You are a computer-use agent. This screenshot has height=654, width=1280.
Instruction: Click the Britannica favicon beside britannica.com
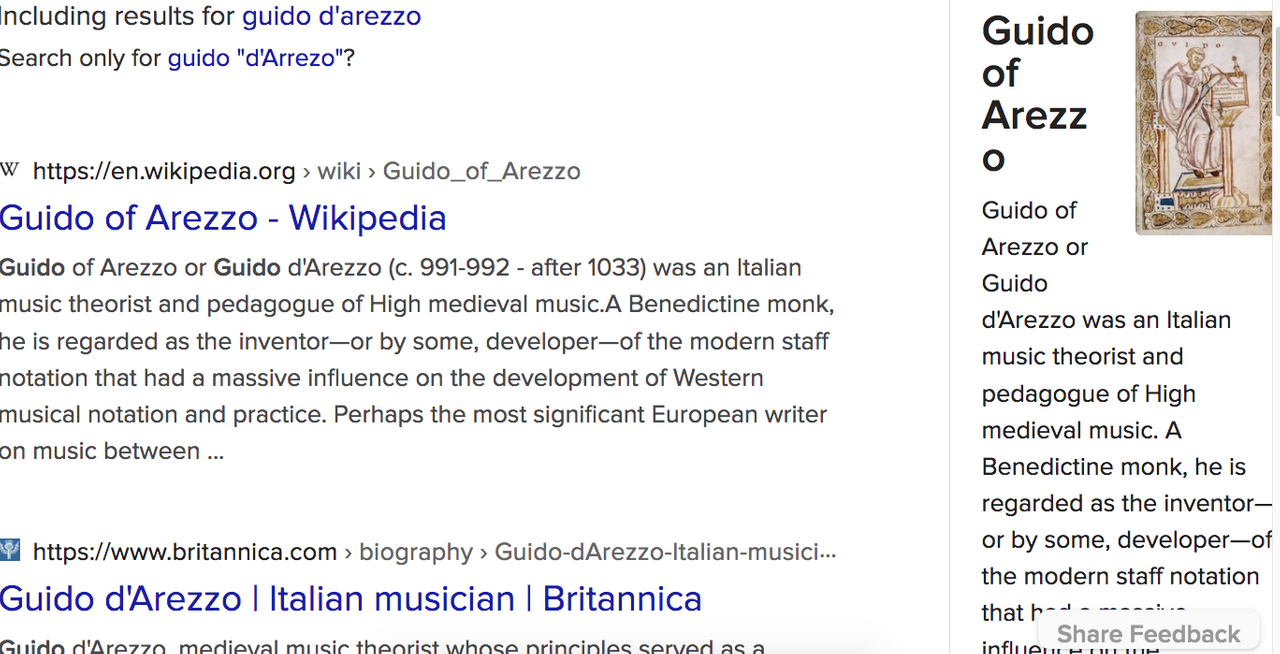(10, 550)
